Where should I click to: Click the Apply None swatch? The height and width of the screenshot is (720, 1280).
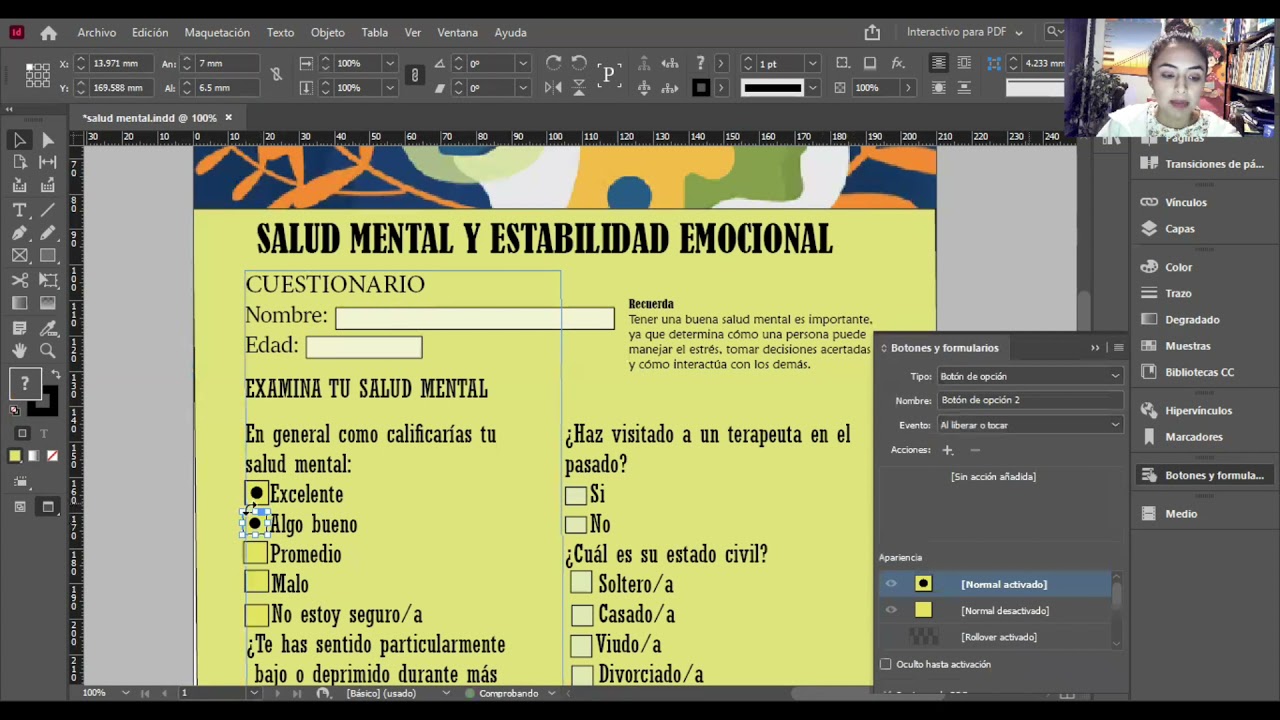point(52,456)
